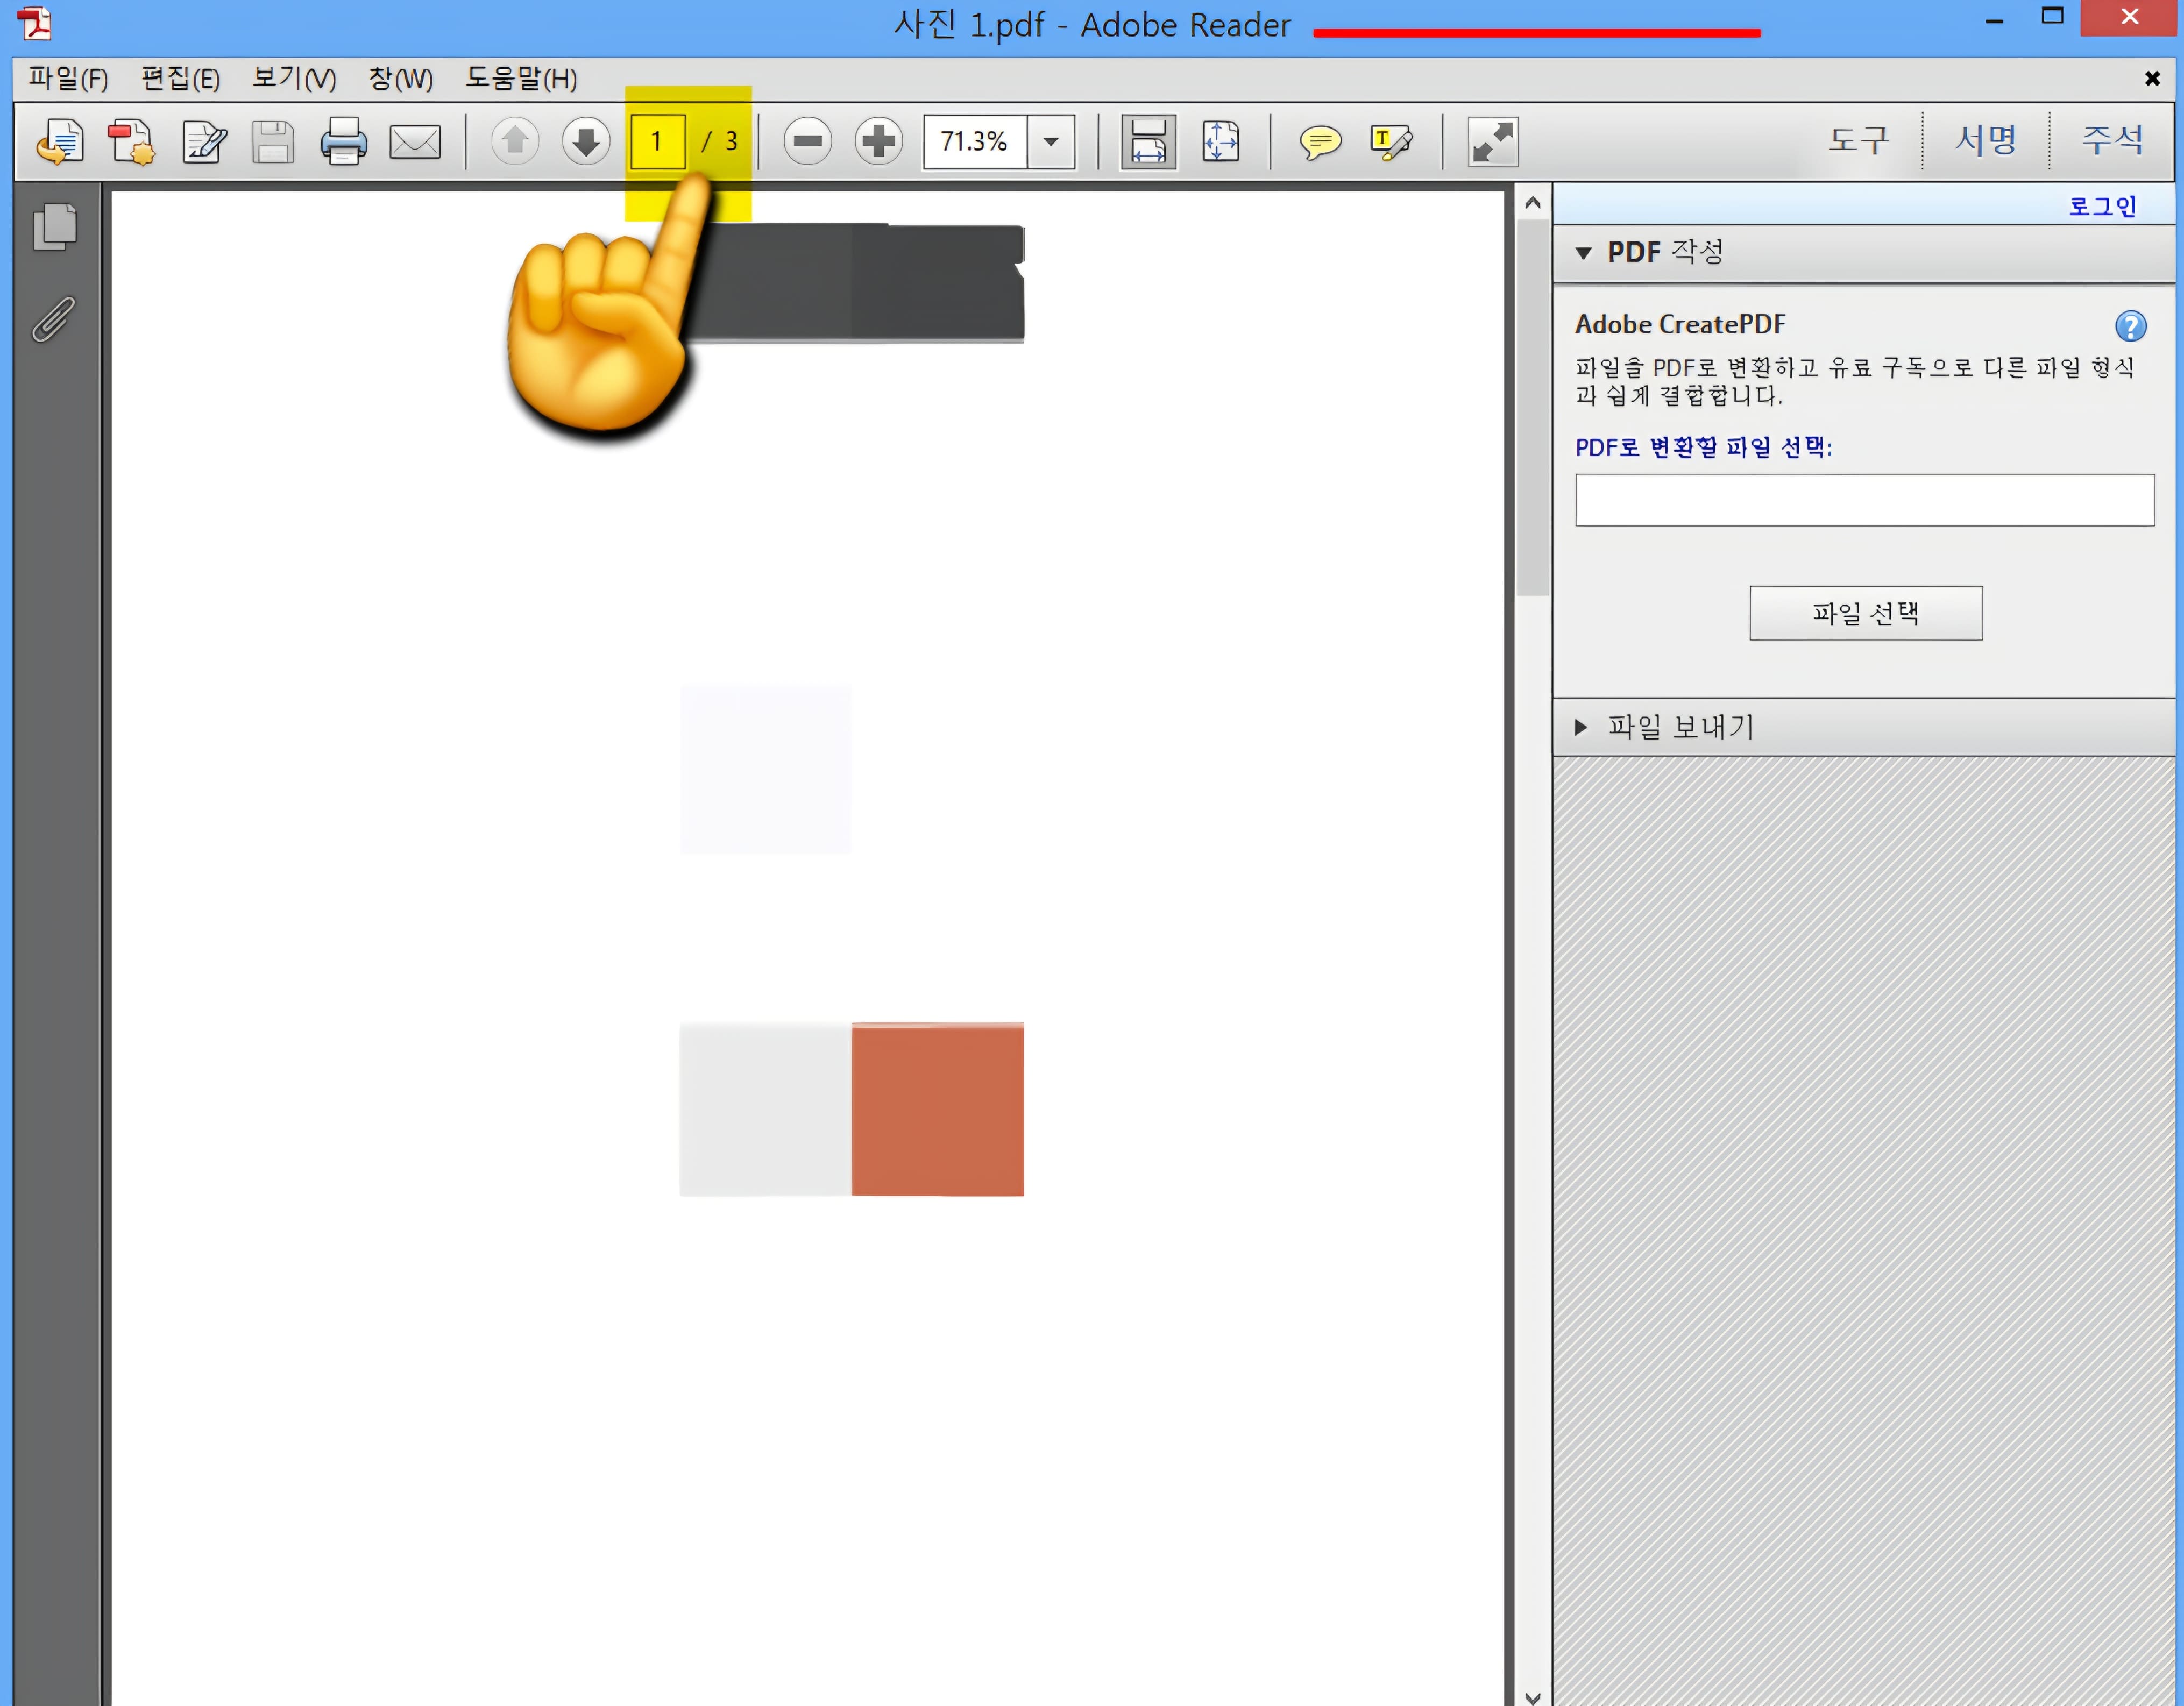Open the 파일(F) menu
The height and width of the screenshot is (1706, 2184).
(x=66, y=79)
